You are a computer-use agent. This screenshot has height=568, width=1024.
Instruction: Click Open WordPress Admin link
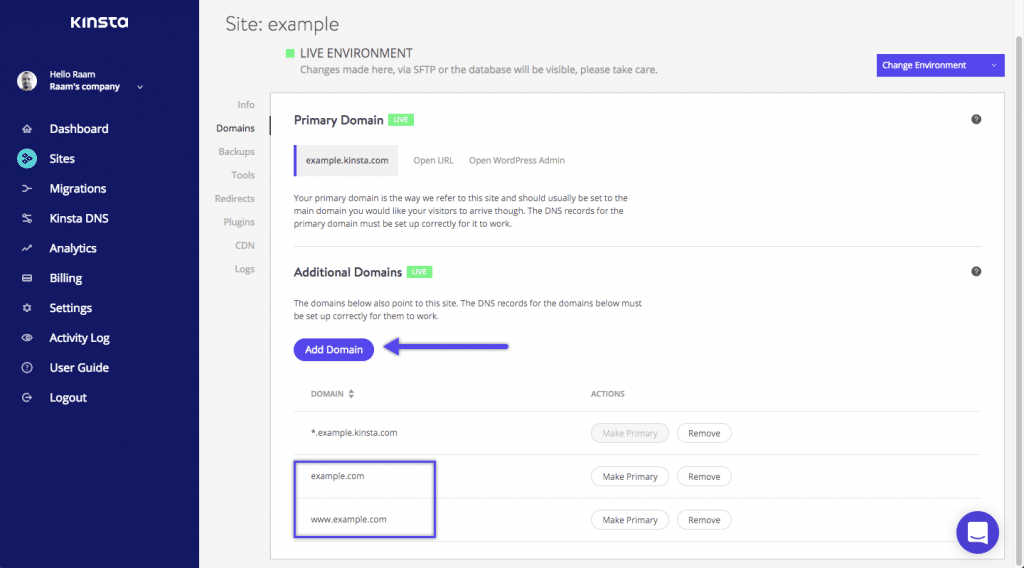(x=517, y=160)
